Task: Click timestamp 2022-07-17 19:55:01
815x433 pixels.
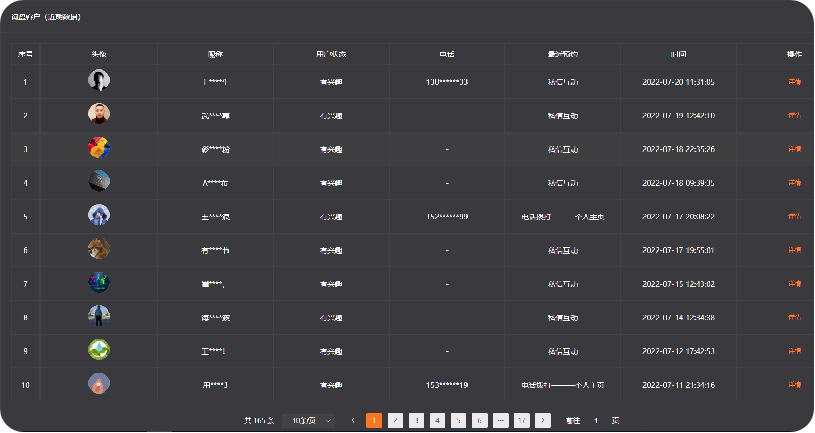Action: click(678, 250)
